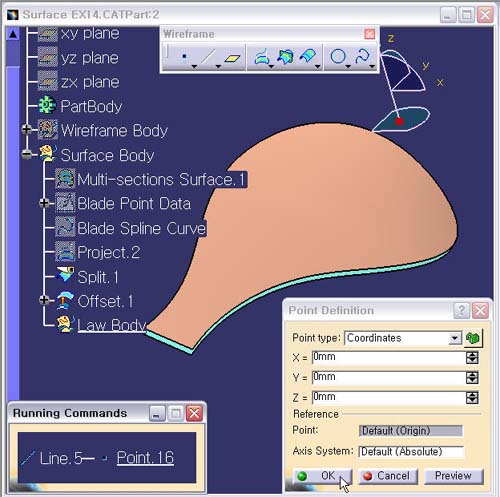
Task: Click the Z coordinate input field
Action: (x=388, y=397)
